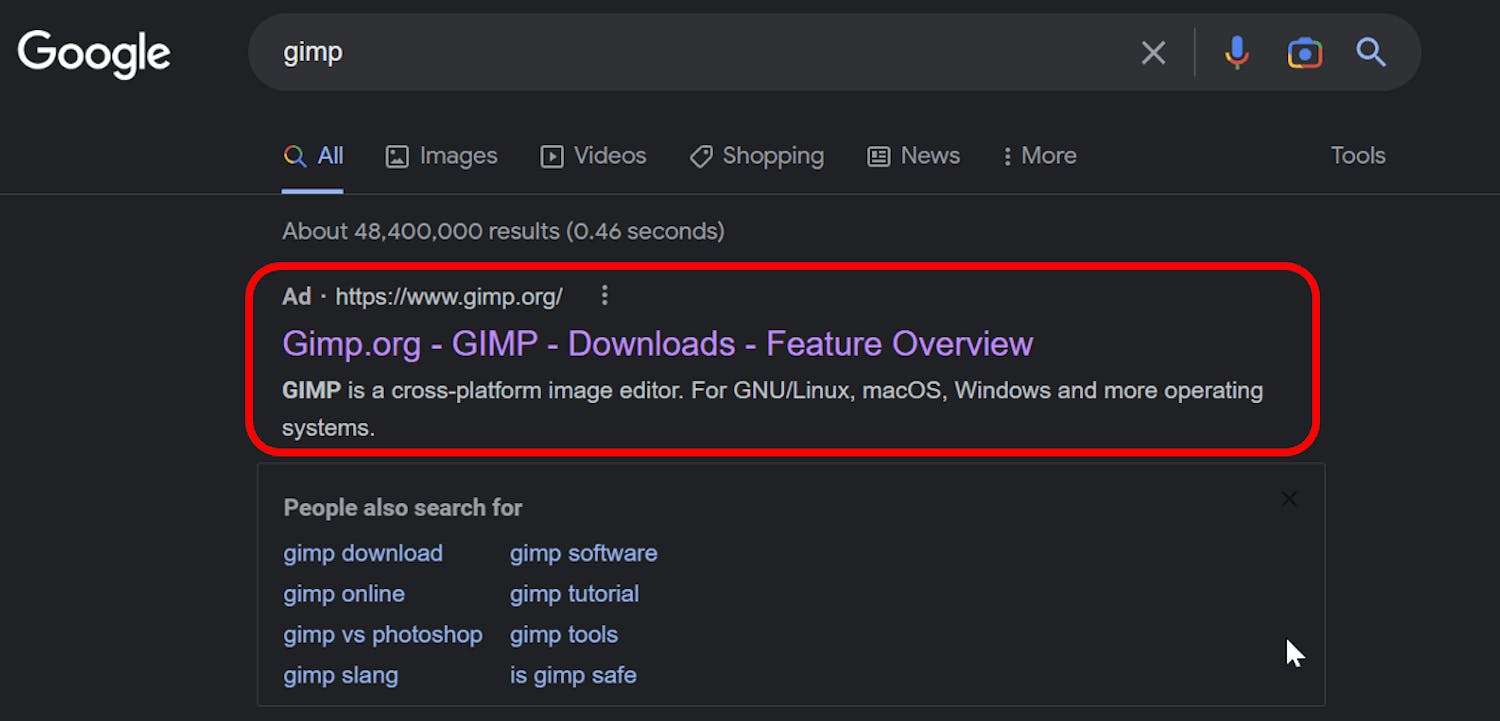Click the search magnifier icon
Image resolution: width=1500 pixels, height=721 pixels.
1370,52
